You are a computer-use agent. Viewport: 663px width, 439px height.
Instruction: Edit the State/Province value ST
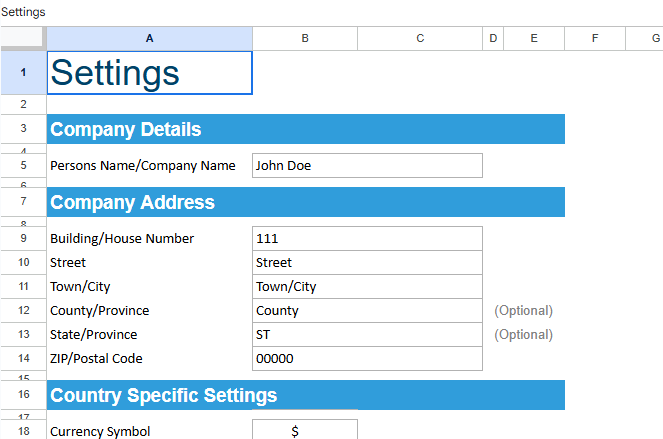coord(367,335)
